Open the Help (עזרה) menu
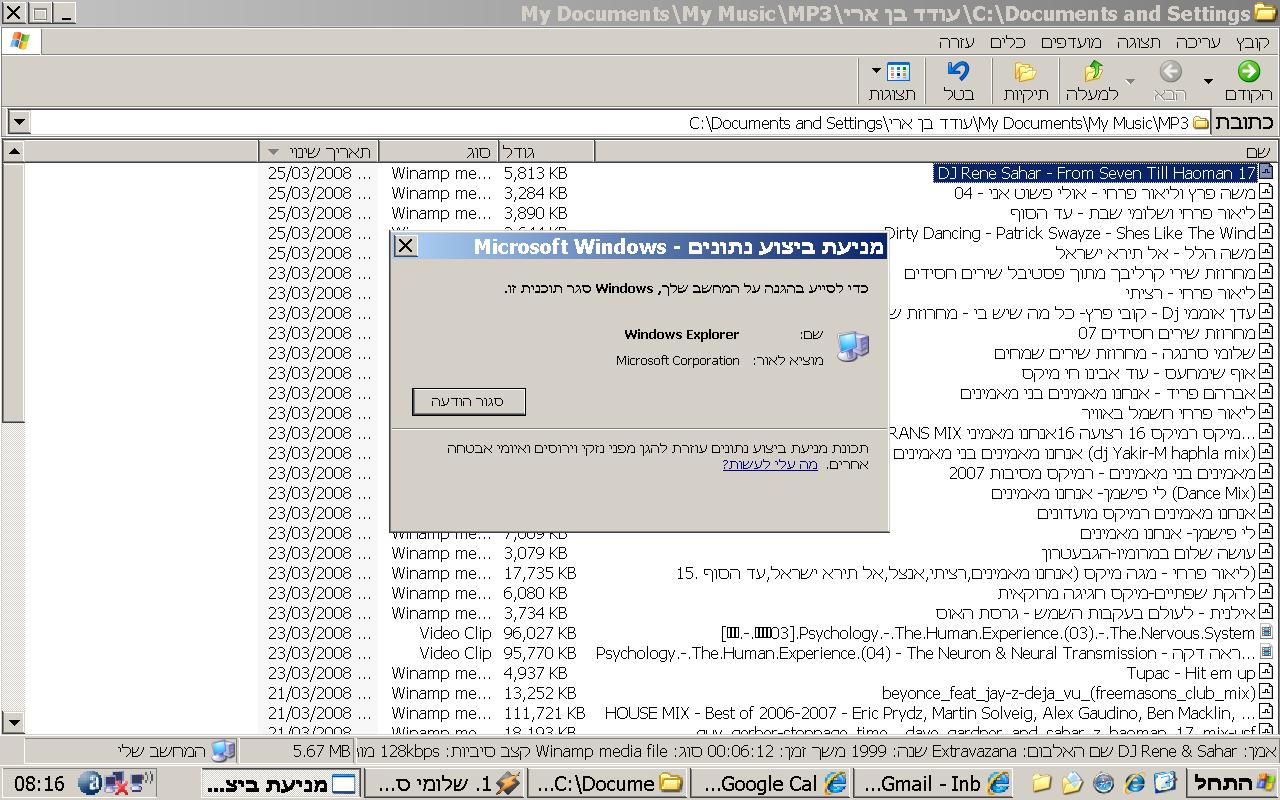The width and height of the screenshot is (1280, 800). tap(956, 42)
